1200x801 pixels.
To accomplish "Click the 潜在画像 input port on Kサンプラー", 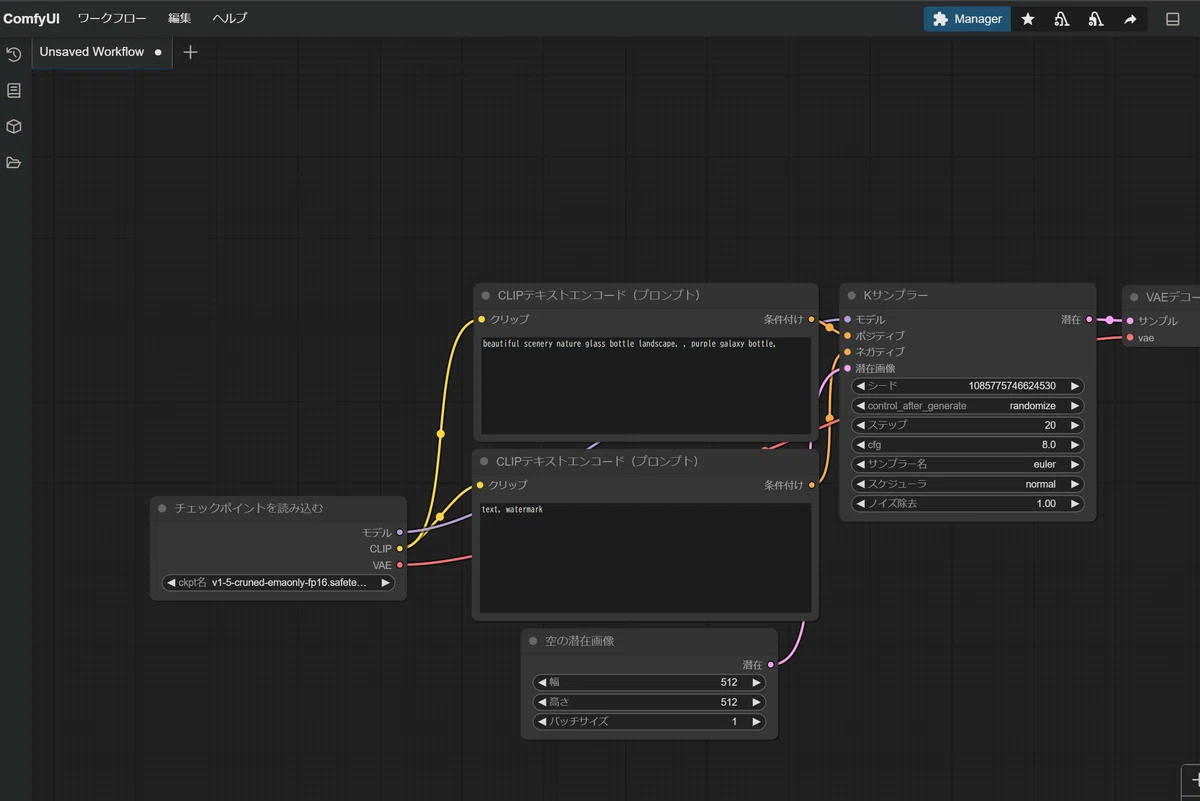I will (847, 368).
